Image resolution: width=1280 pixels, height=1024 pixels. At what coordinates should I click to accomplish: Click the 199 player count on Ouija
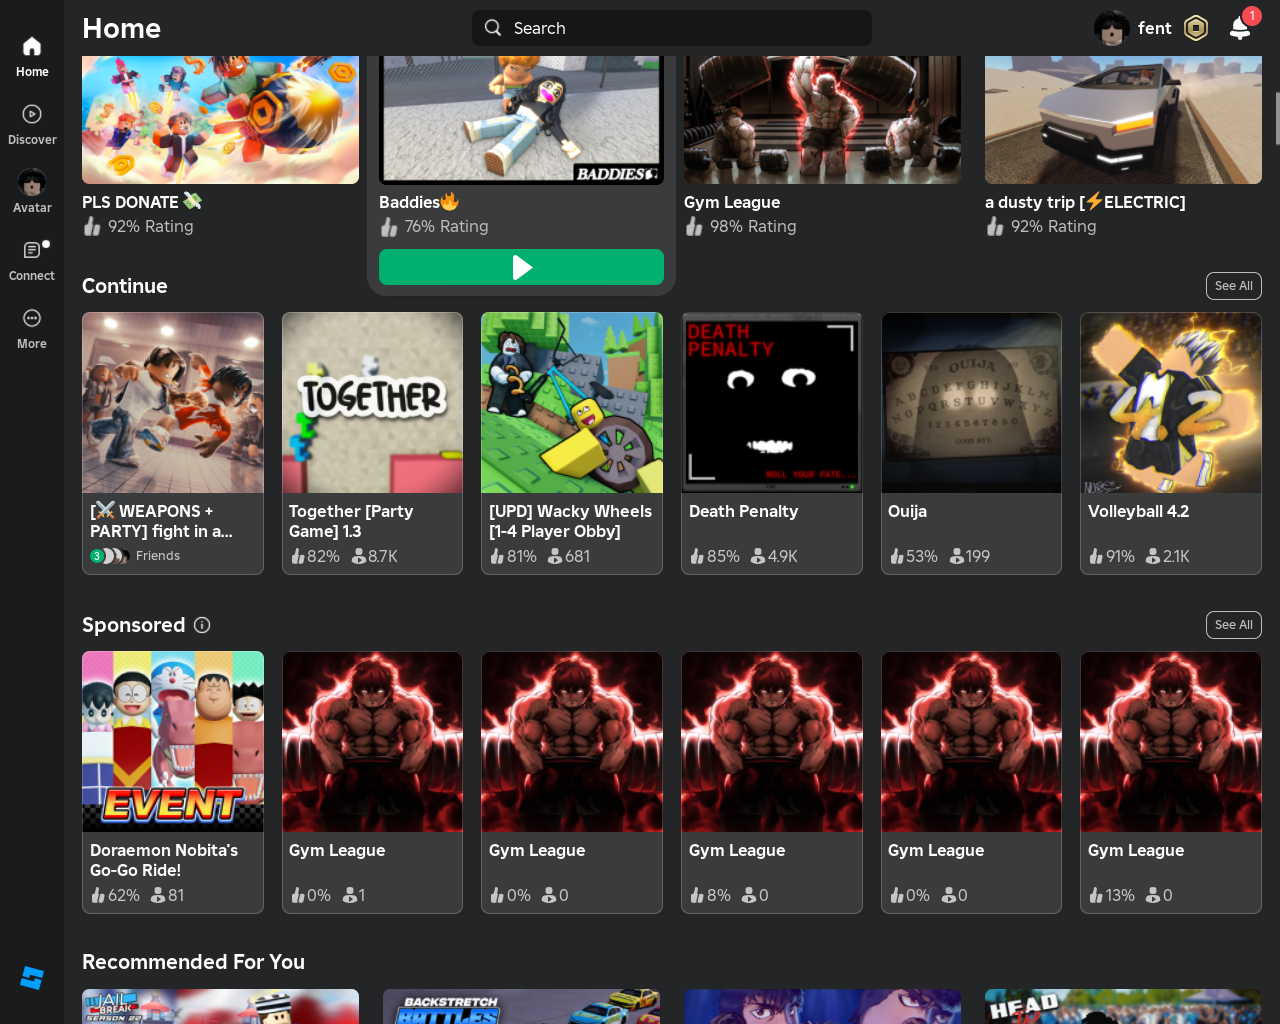[x=970, y=556]
